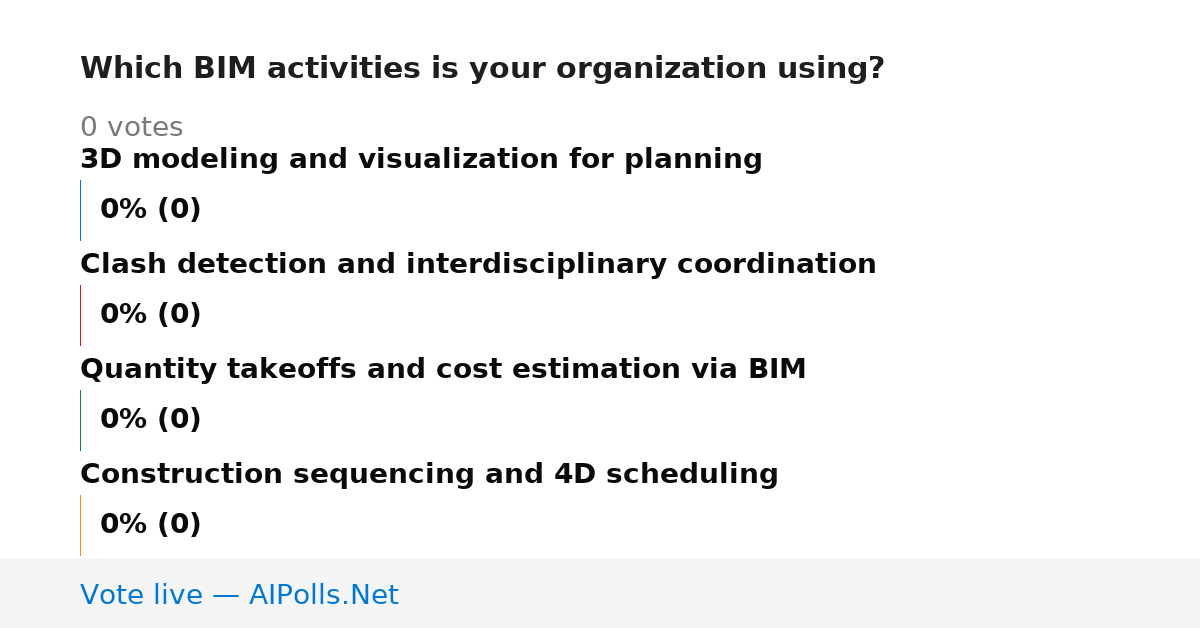Select the 3D modeling and visualization option
Screen dimensions: 1200x628
421,160
